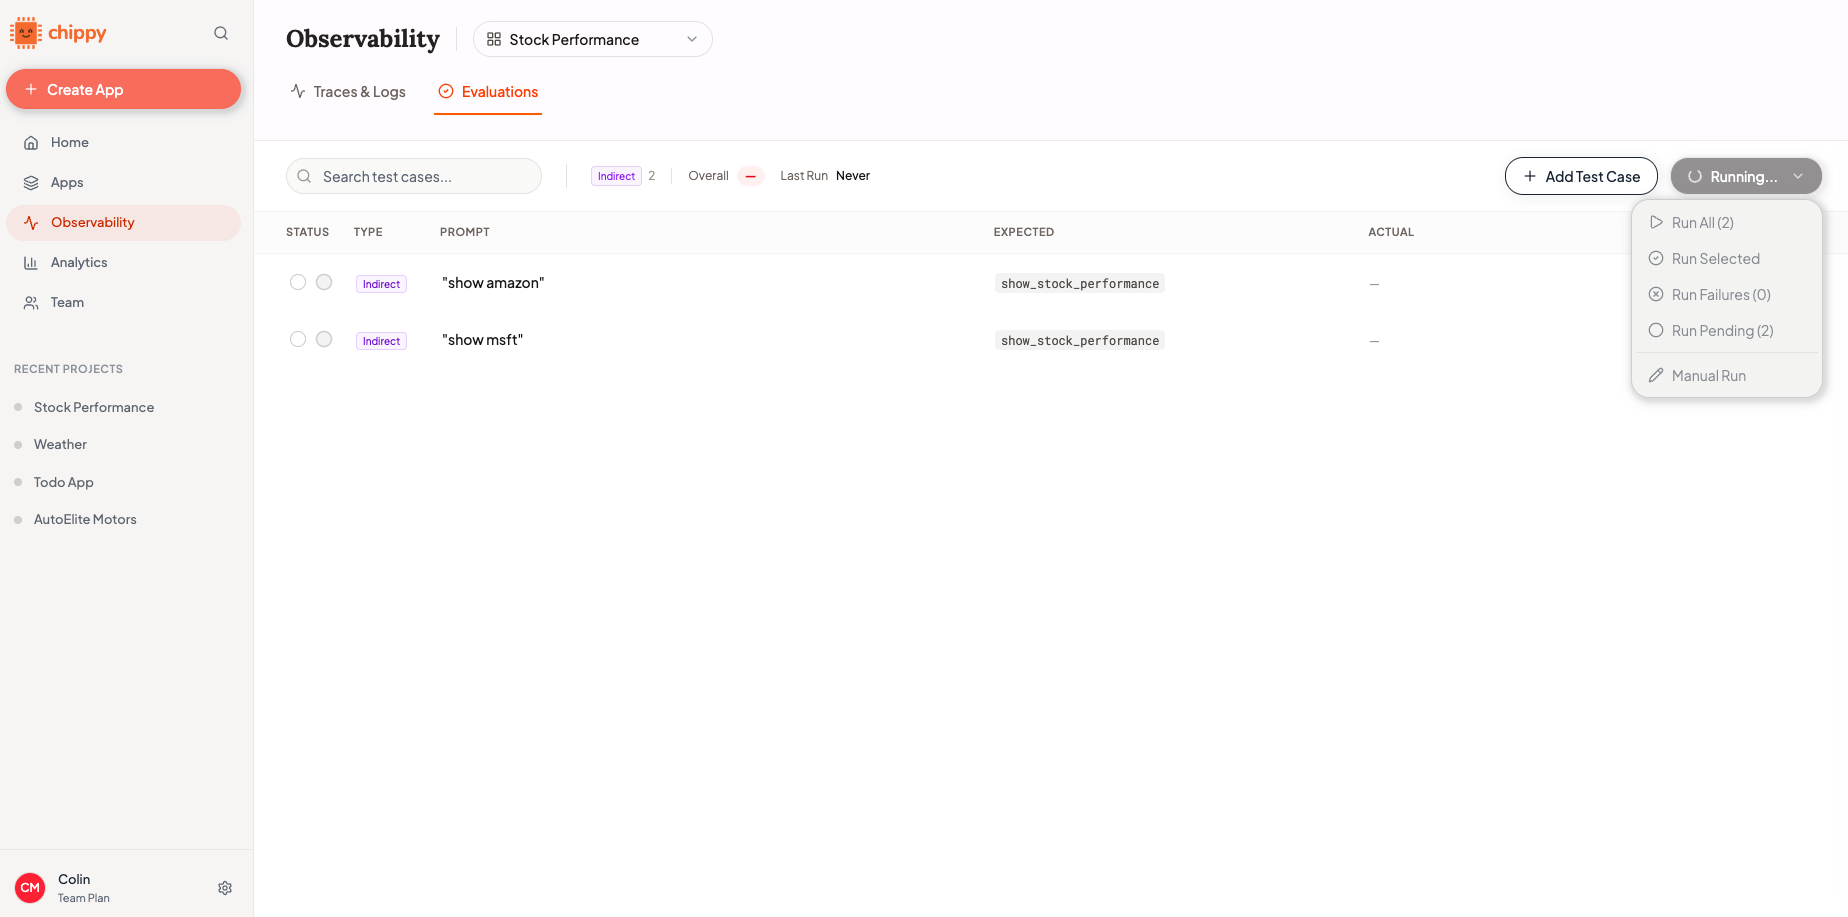
Task: Open AutoElite Motors recent project
Action: coord(85,519)
